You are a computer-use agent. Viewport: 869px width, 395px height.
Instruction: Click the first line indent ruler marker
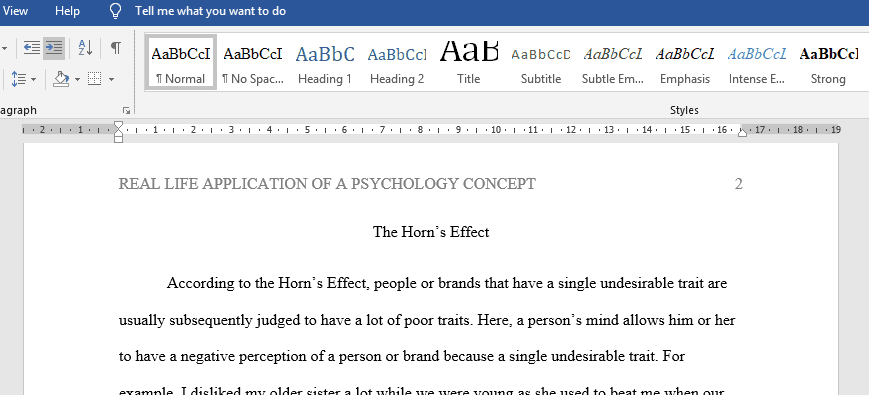[x=118, y=126]
